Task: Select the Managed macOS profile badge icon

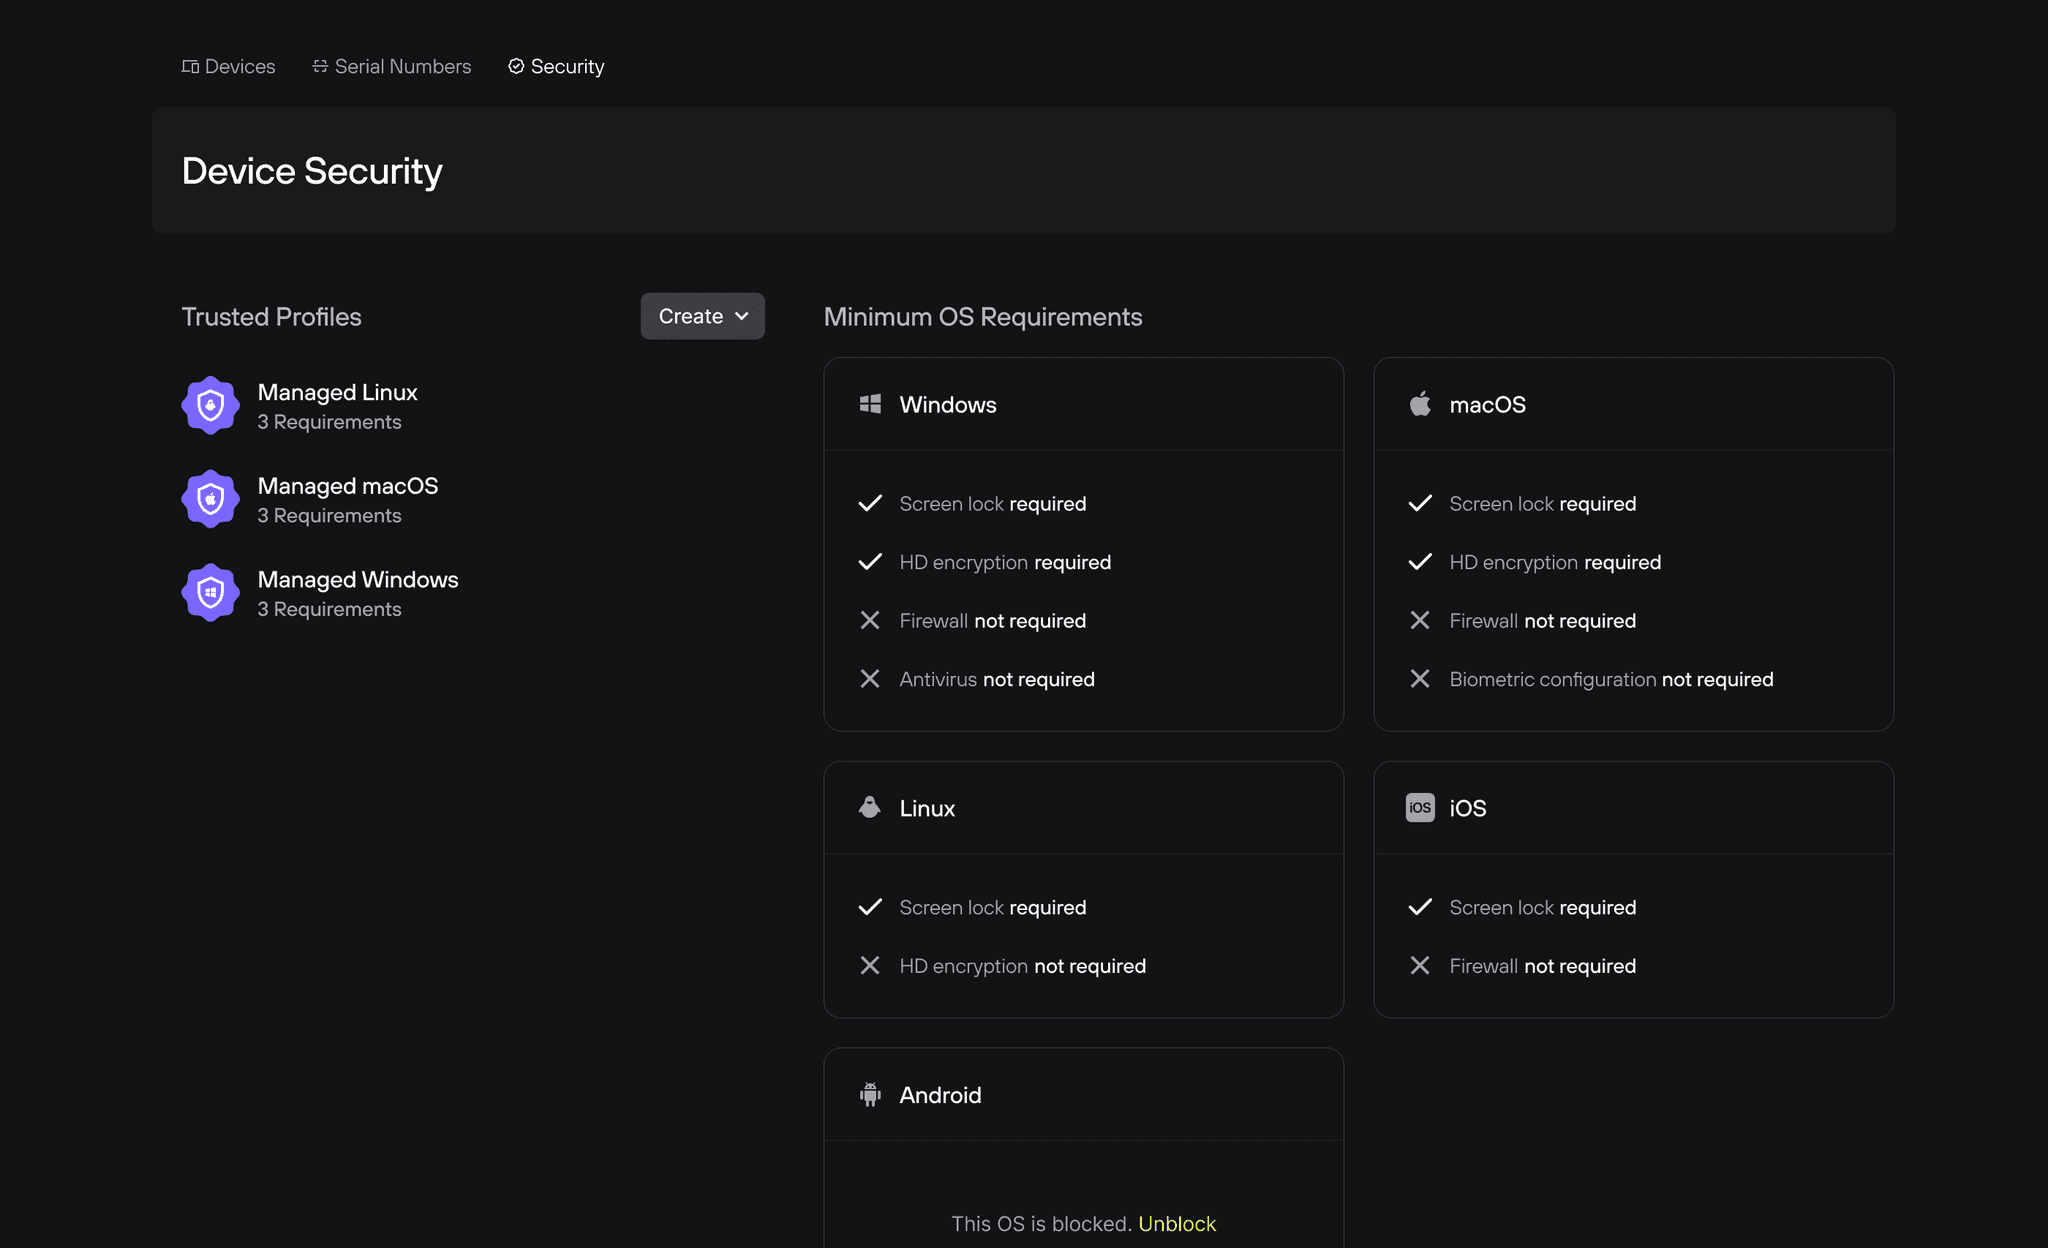Action: coord(210,498)
